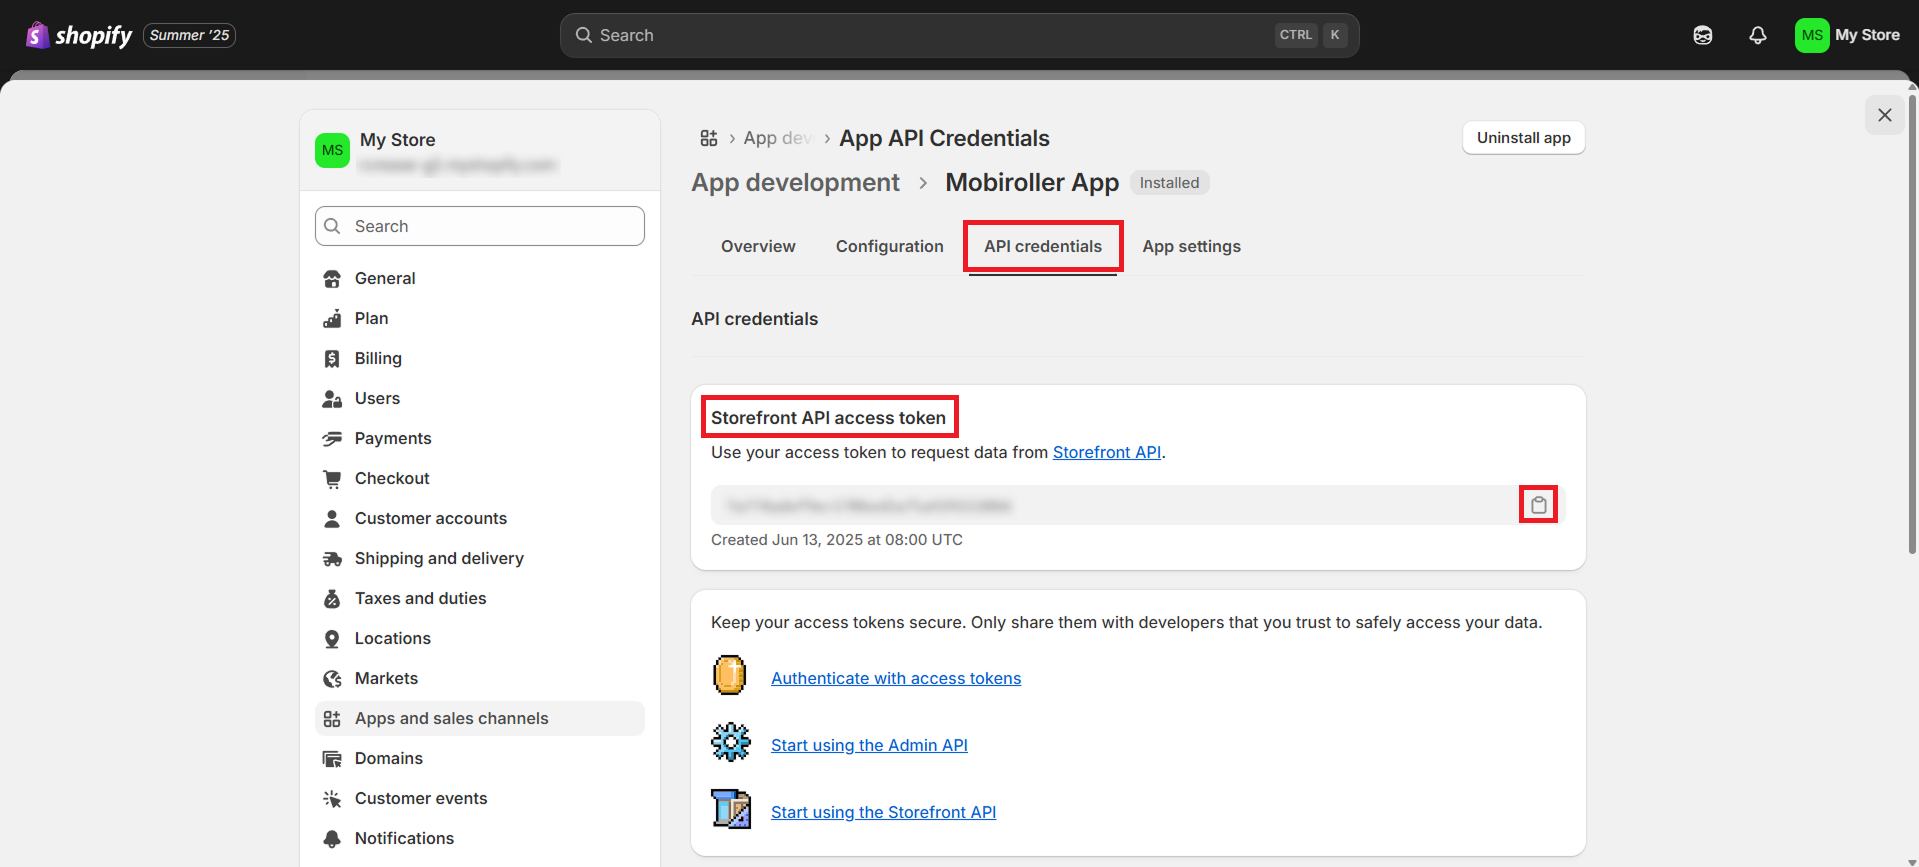Click the Taxes and duties icon
This screenshot has width=1919, height=867.
[x=332, y=599]
